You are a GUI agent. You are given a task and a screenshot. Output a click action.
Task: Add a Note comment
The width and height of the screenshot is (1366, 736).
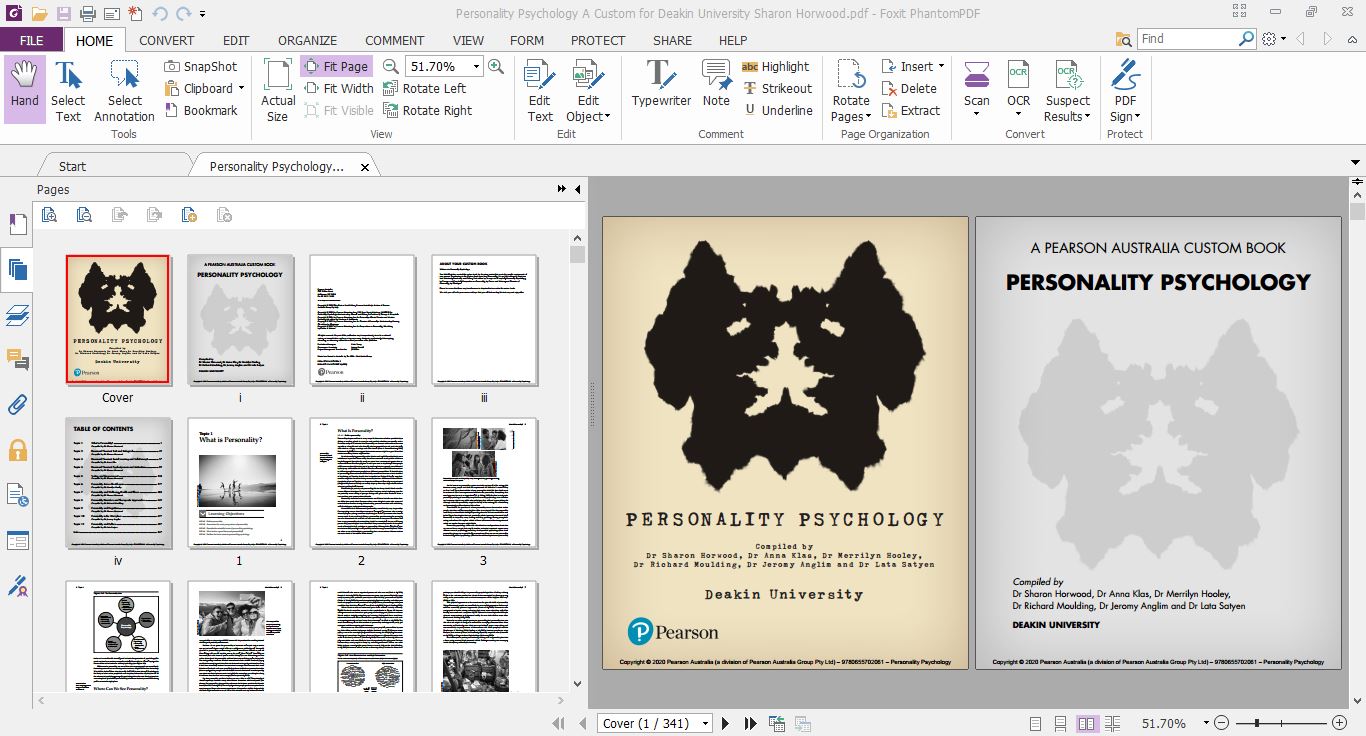(x=716, y=83)
